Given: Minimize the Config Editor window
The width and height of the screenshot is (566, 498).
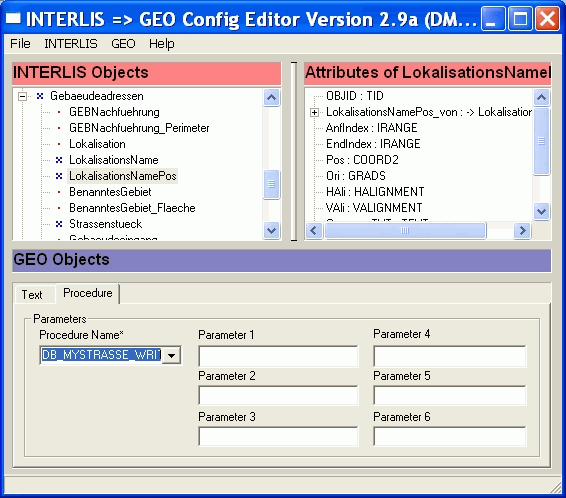Looking at the screenshot, I should [x=493, y=18].
